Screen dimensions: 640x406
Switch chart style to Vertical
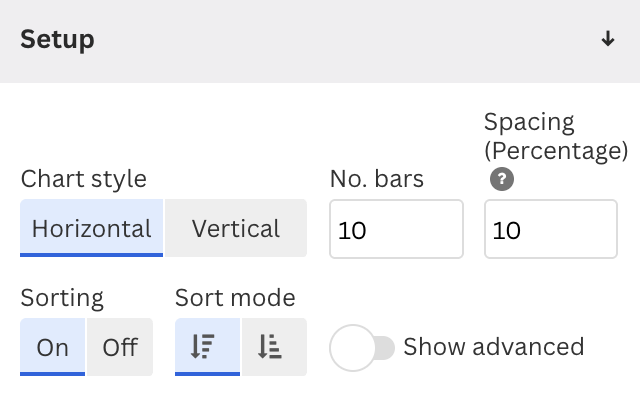[236, 228]
